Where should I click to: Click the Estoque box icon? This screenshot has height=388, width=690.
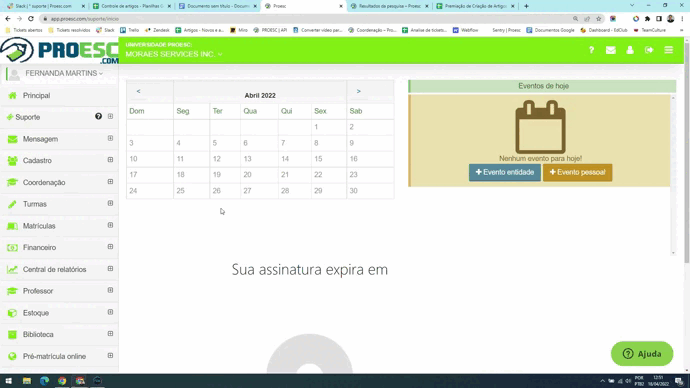pos(12,313)
